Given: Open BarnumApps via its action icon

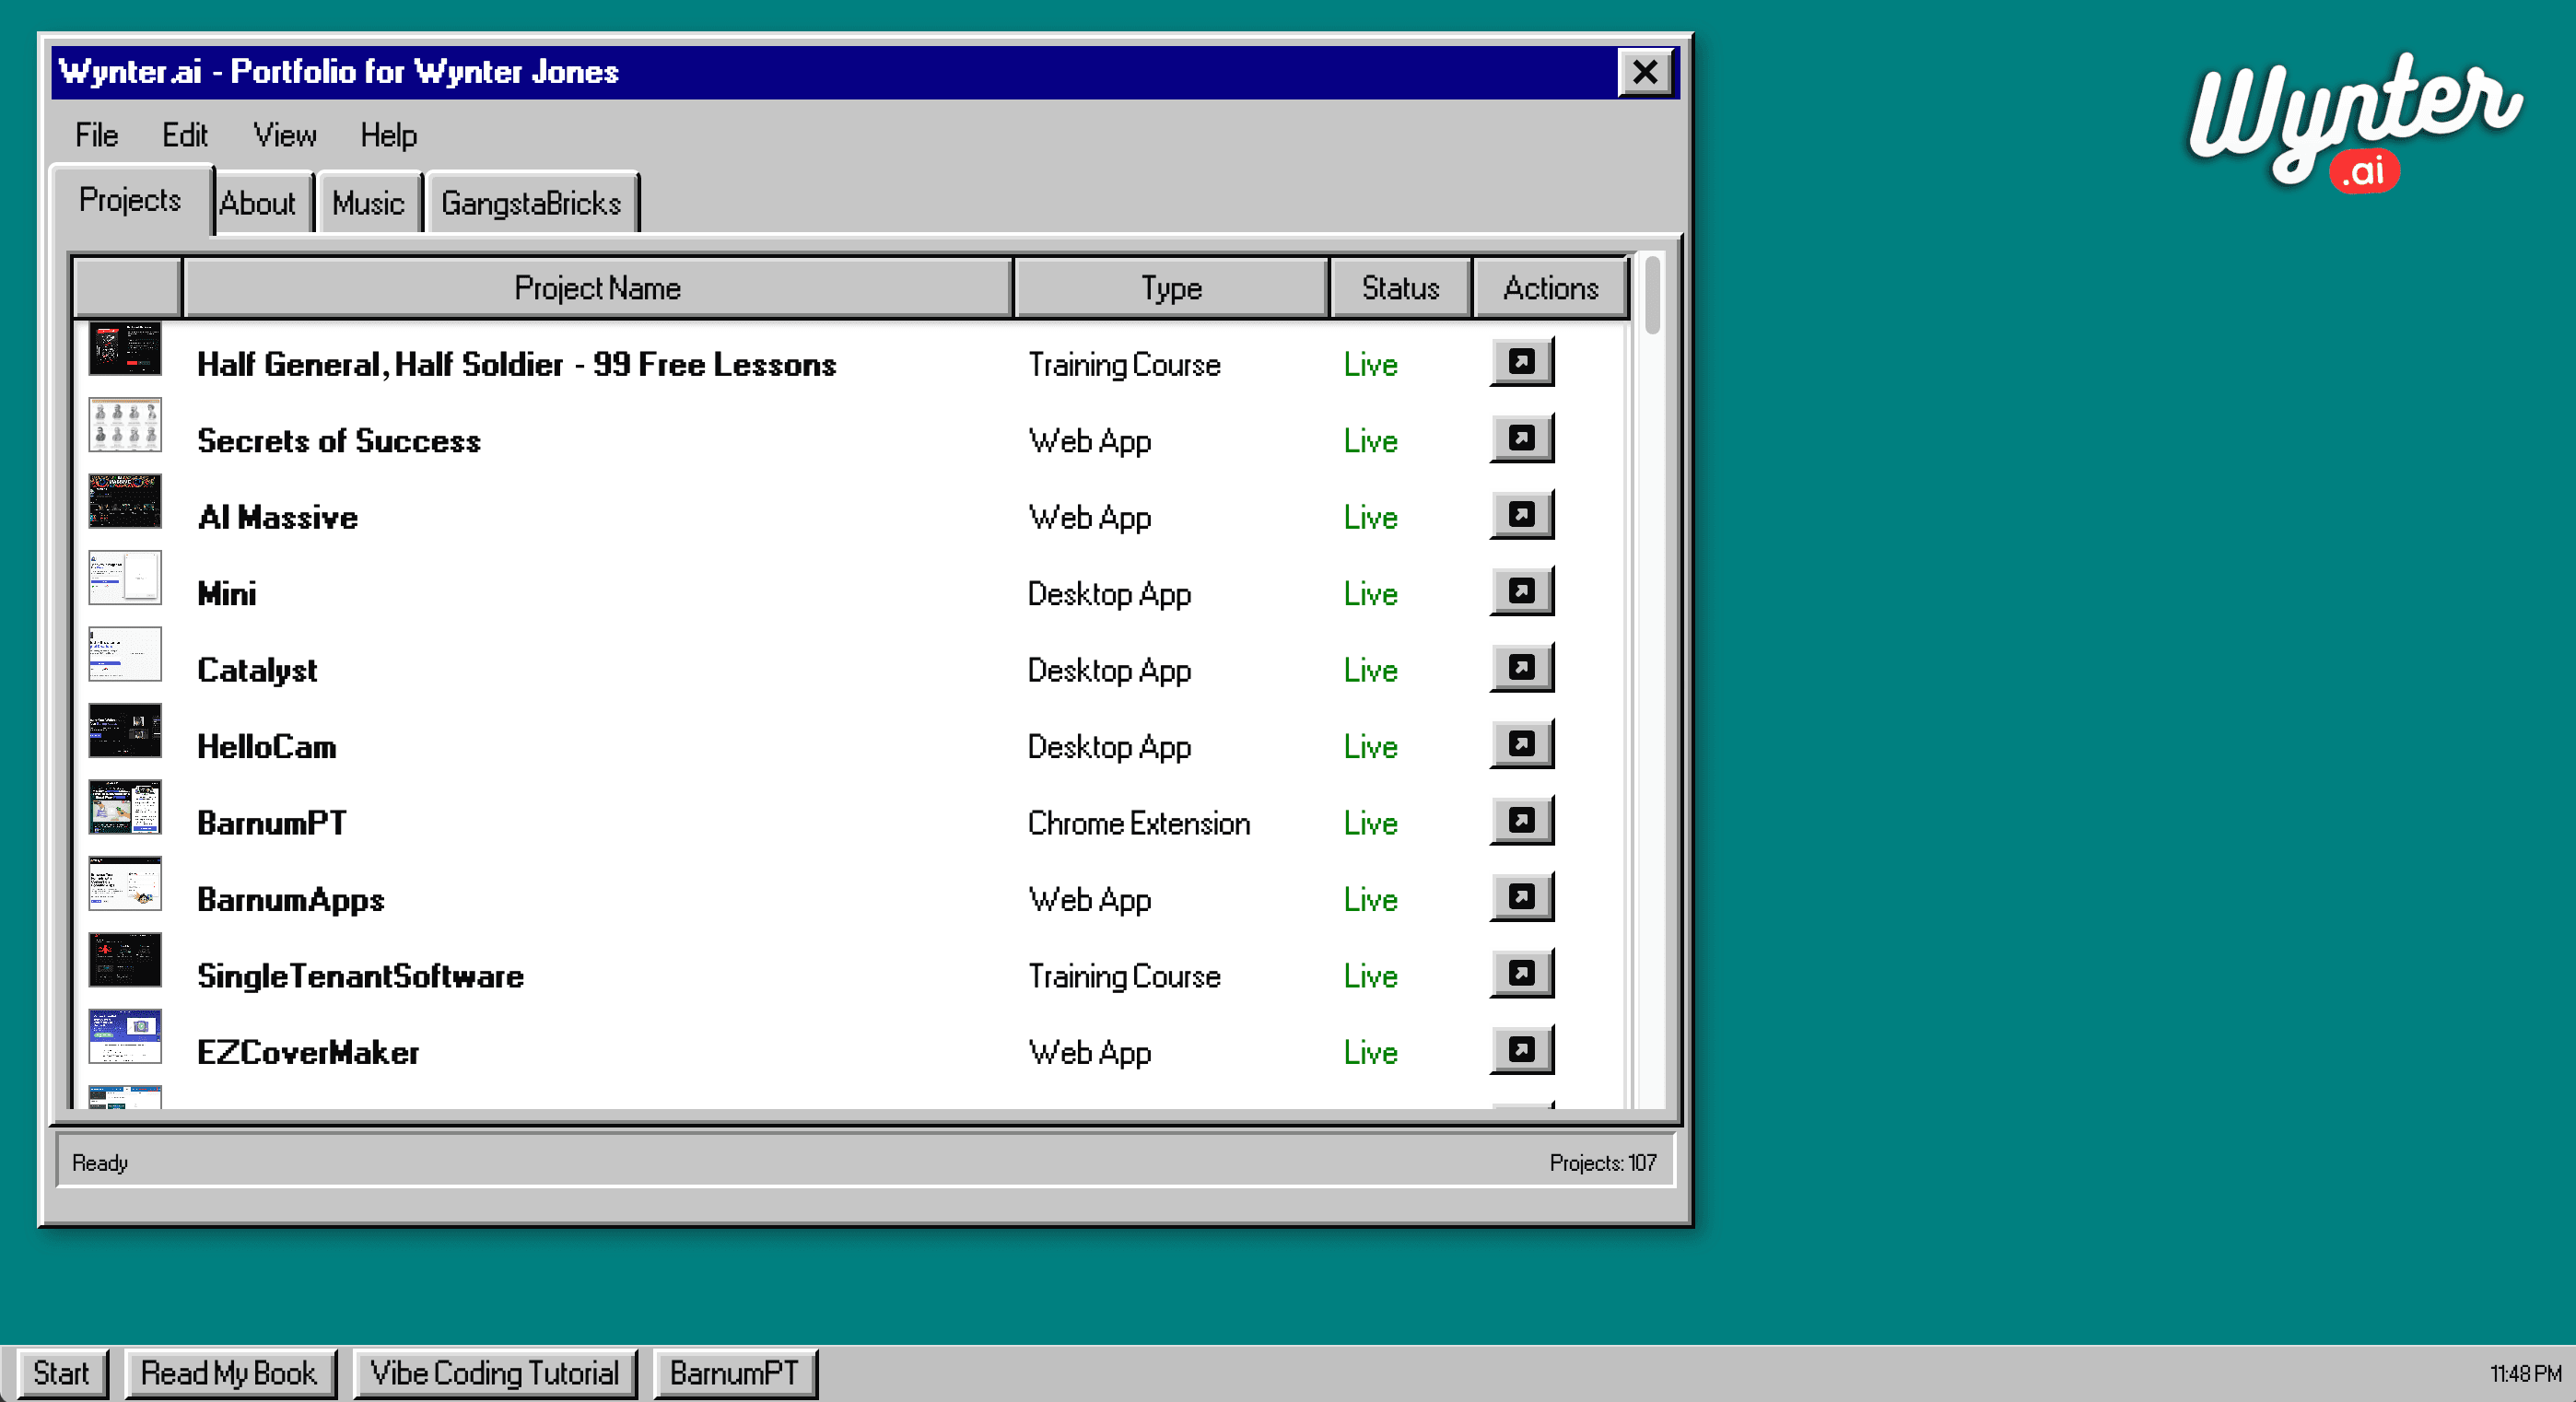Looking at the screenshot, I should (1521, 897).
